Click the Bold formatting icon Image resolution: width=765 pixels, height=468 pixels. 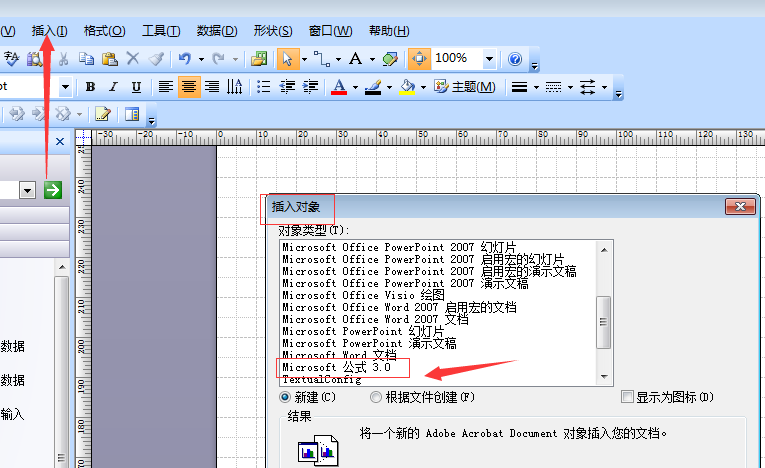click(90, 87)
